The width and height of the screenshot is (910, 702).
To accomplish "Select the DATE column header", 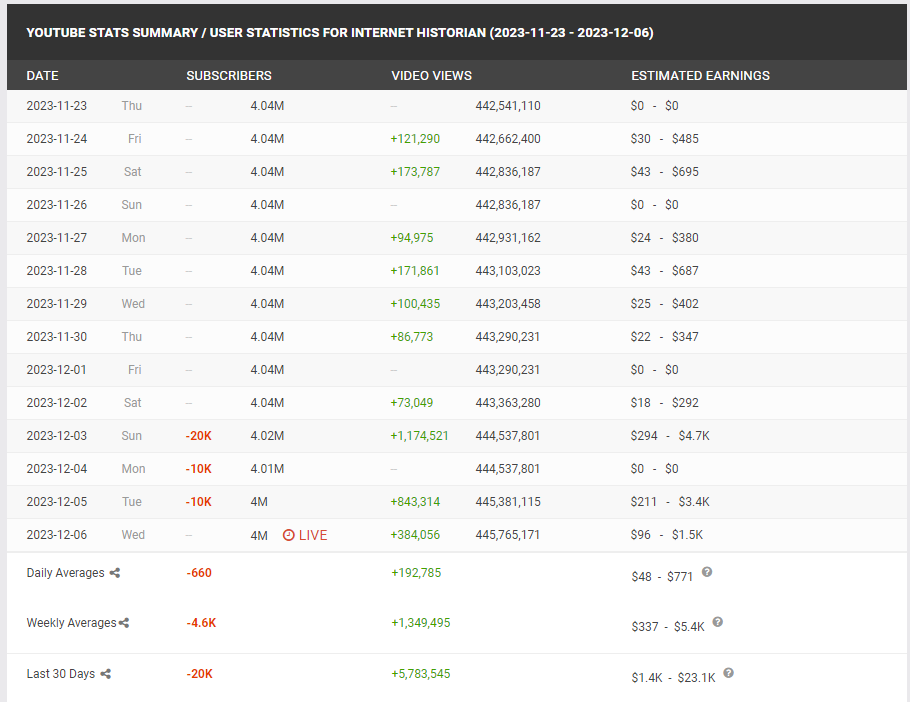I will click(x=42, y=75).
